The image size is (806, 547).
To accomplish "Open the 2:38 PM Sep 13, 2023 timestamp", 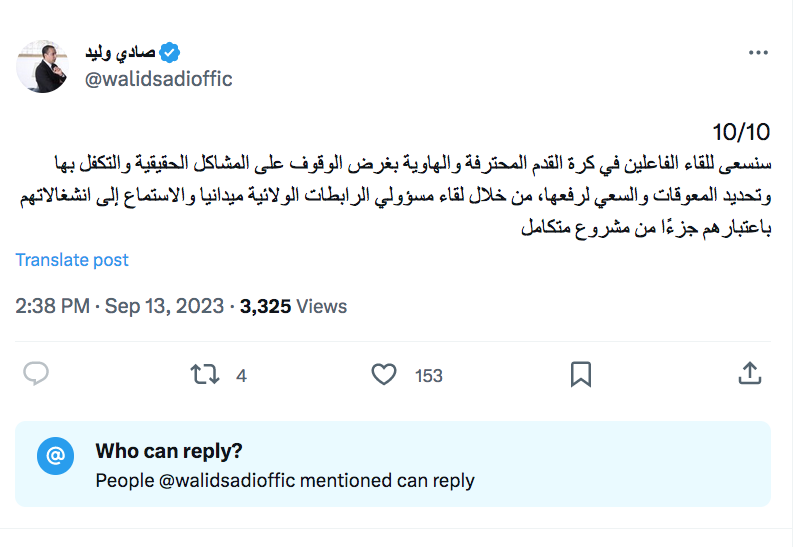I will (x=120, y=306).
